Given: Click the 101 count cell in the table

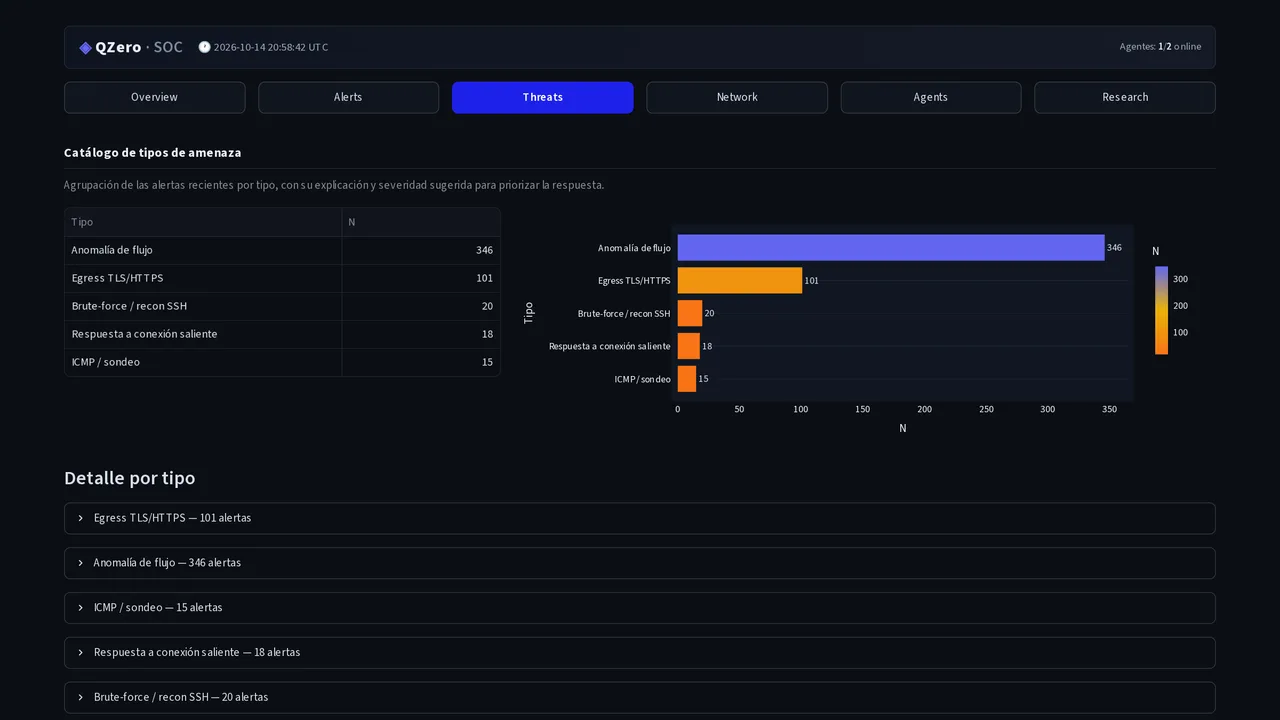Looking at the screenshot, I should click(x=421, y=278).
